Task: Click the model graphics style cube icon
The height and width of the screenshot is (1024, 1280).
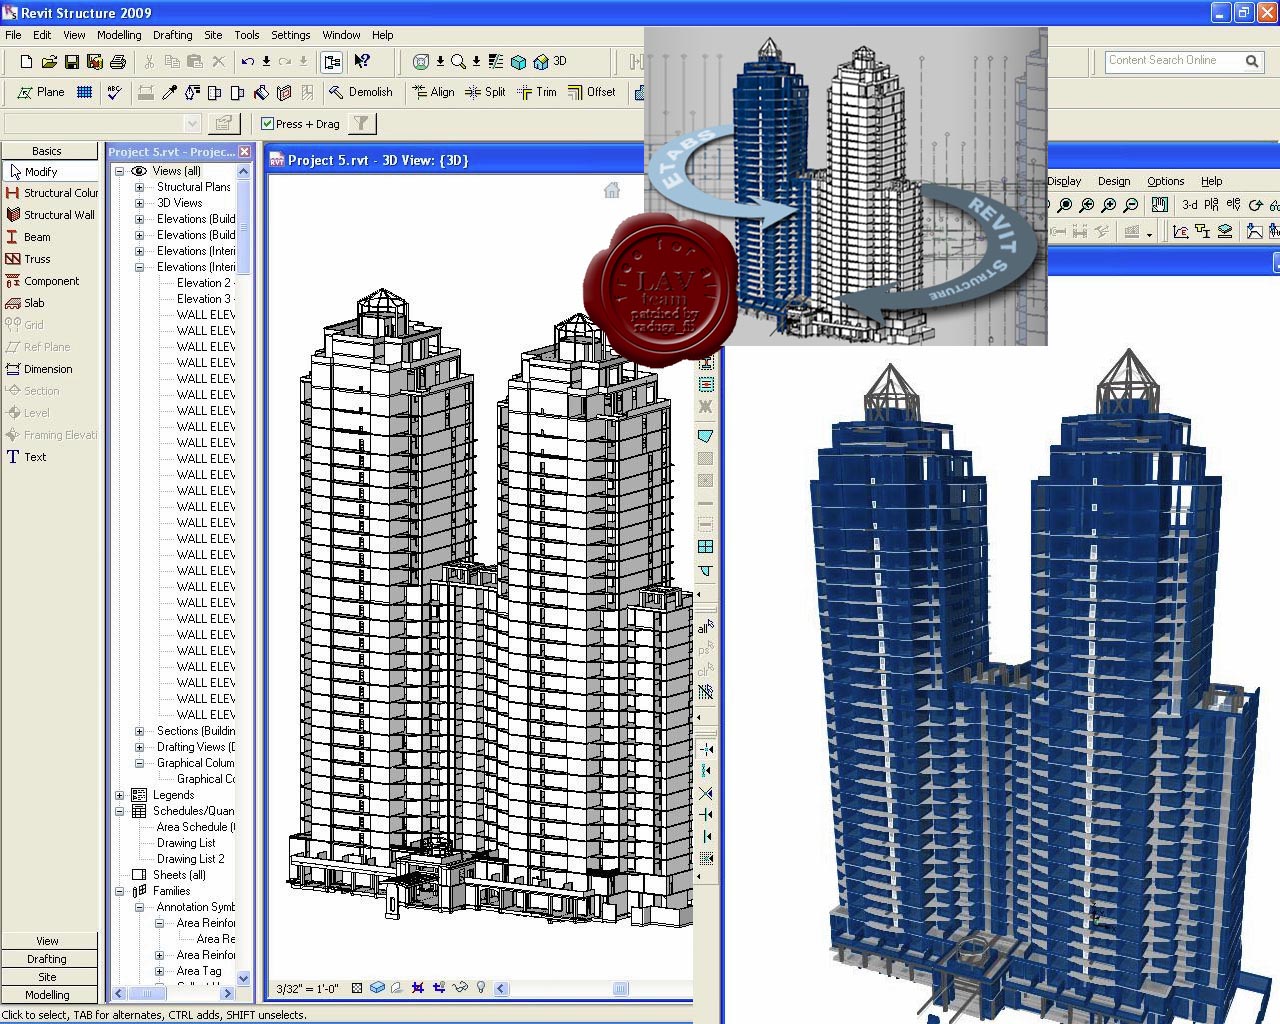Action: pyautogui.click(x=378, y=988)
